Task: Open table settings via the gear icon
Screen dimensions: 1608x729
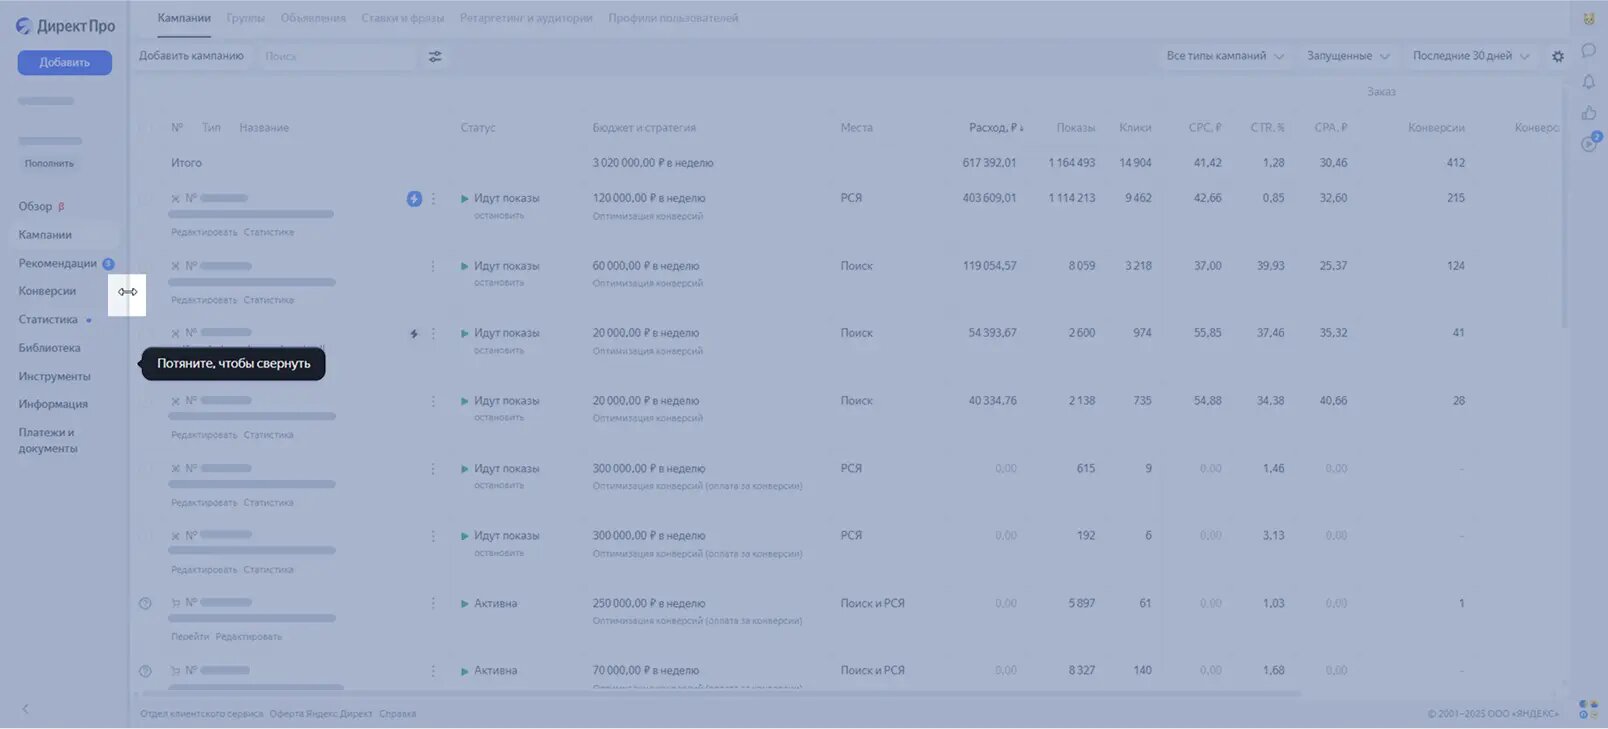Action: click(1558, 57)
